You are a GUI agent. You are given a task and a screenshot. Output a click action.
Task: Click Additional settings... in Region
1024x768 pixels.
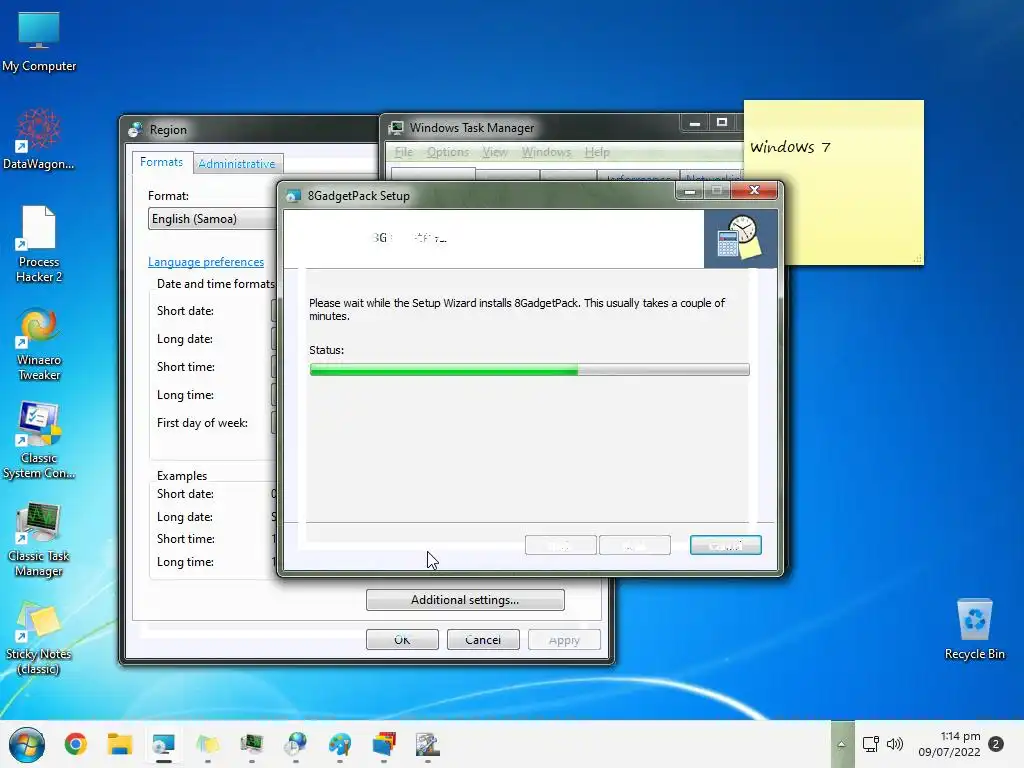point(465,600)
